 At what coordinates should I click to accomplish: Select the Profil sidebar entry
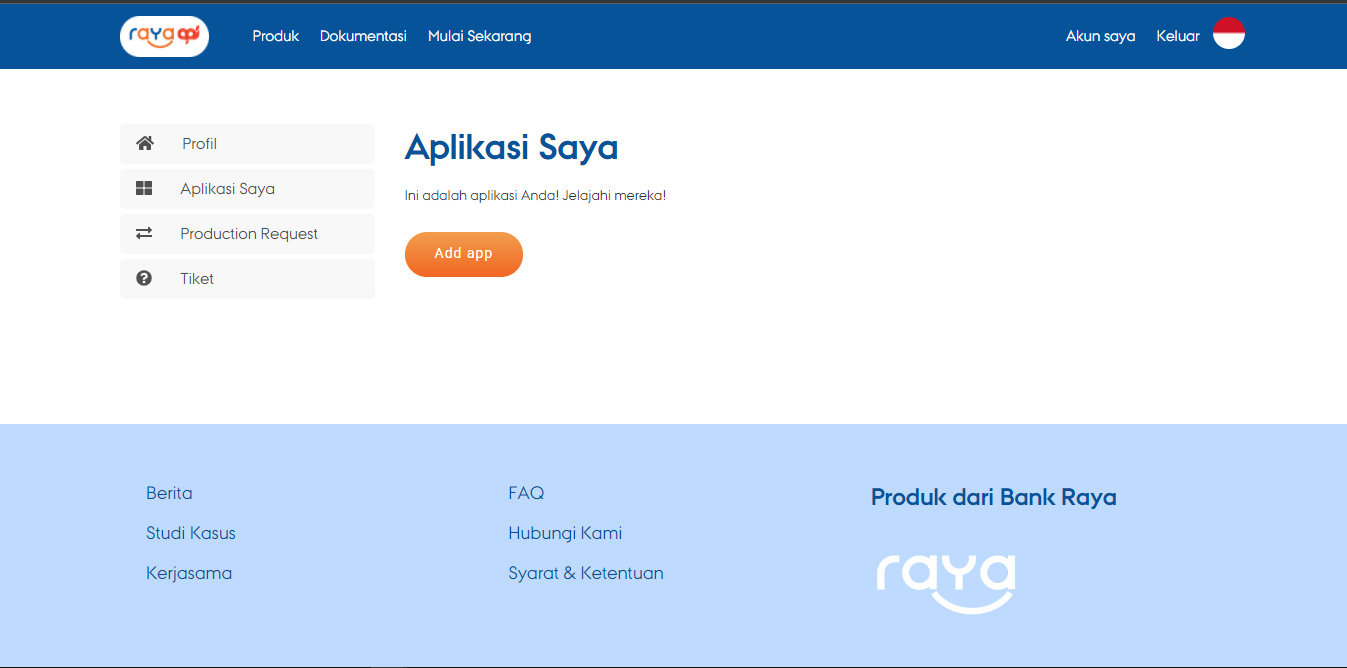pyautogui.click(x=199, y=143)
